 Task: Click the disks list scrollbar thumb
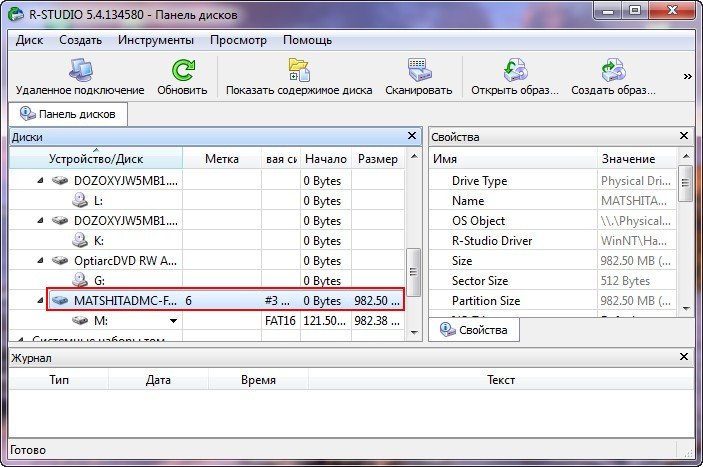pyautogui.click(x=413, y=272)
